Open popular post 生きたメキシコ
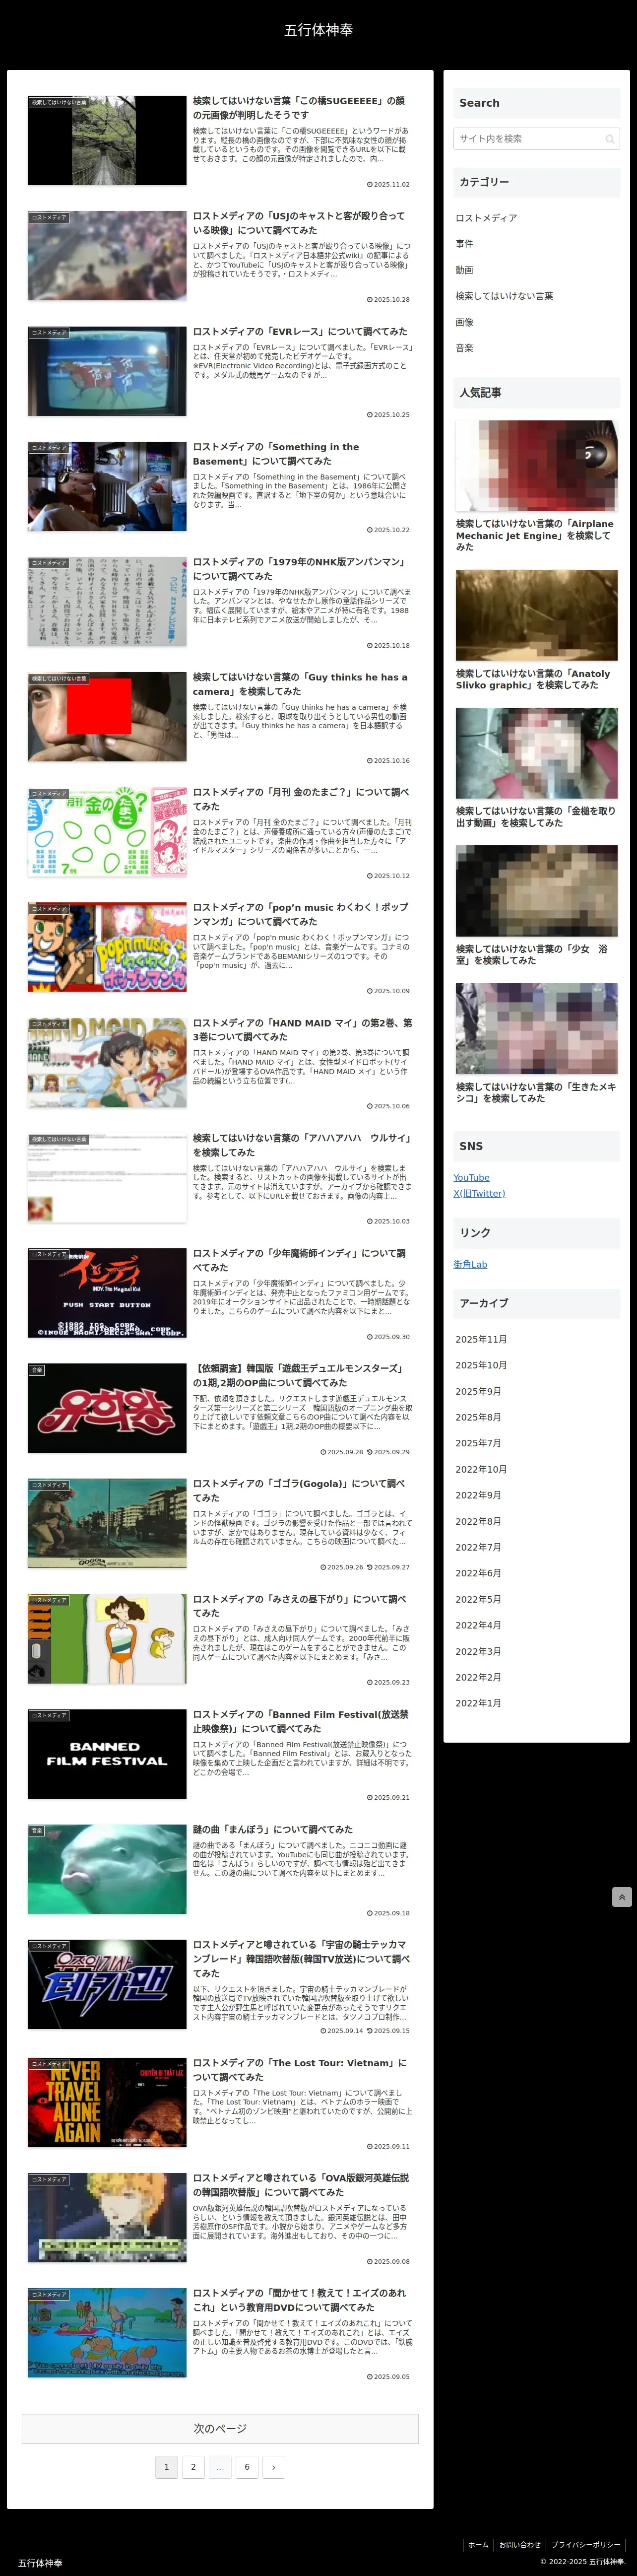Image resolution: width=637 pixels, height=2576 pixels. (x=536, y=1043)
